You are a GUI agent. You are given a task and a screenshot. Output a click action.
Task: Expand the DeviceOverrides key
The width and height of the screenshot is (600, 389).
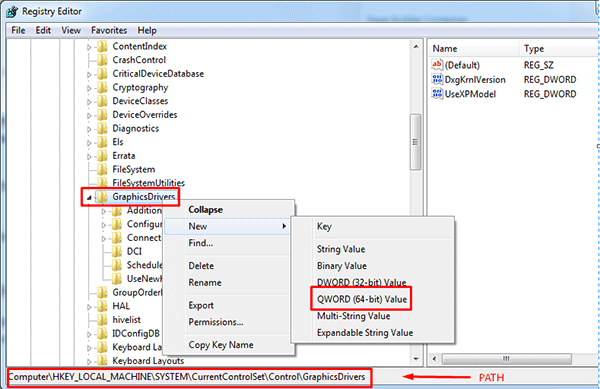tap(89, 116)
